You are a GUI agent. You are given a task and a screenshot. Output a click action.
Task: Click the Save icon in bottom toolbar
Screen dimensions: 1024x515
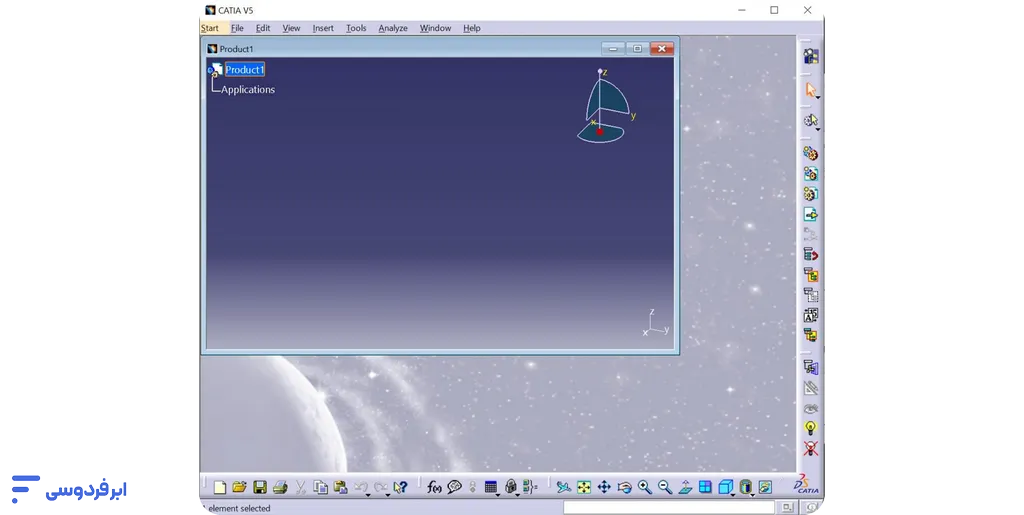[260, 487]
